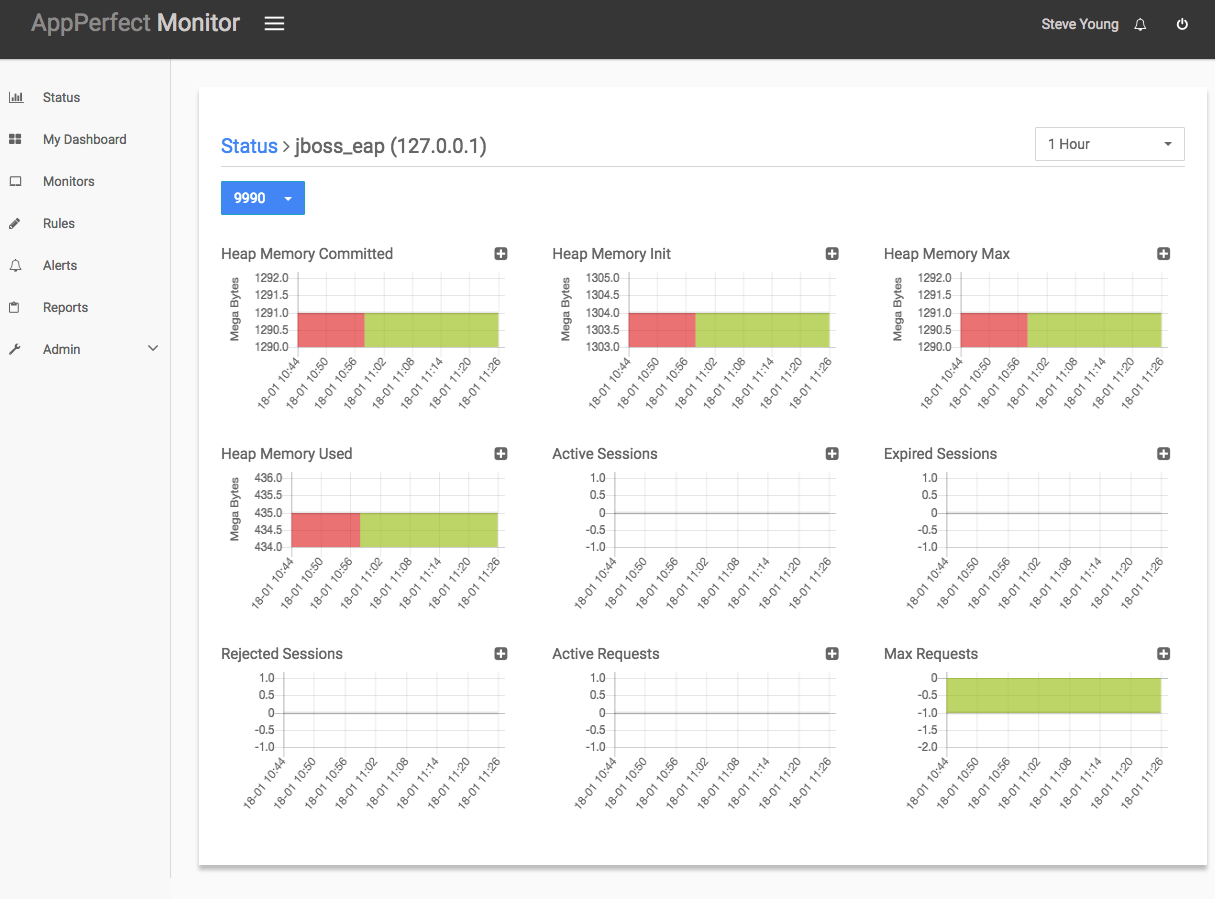Click green area of Max Requests chart
This screenshot has height=899, width=1215.
tap(1053, 695)
